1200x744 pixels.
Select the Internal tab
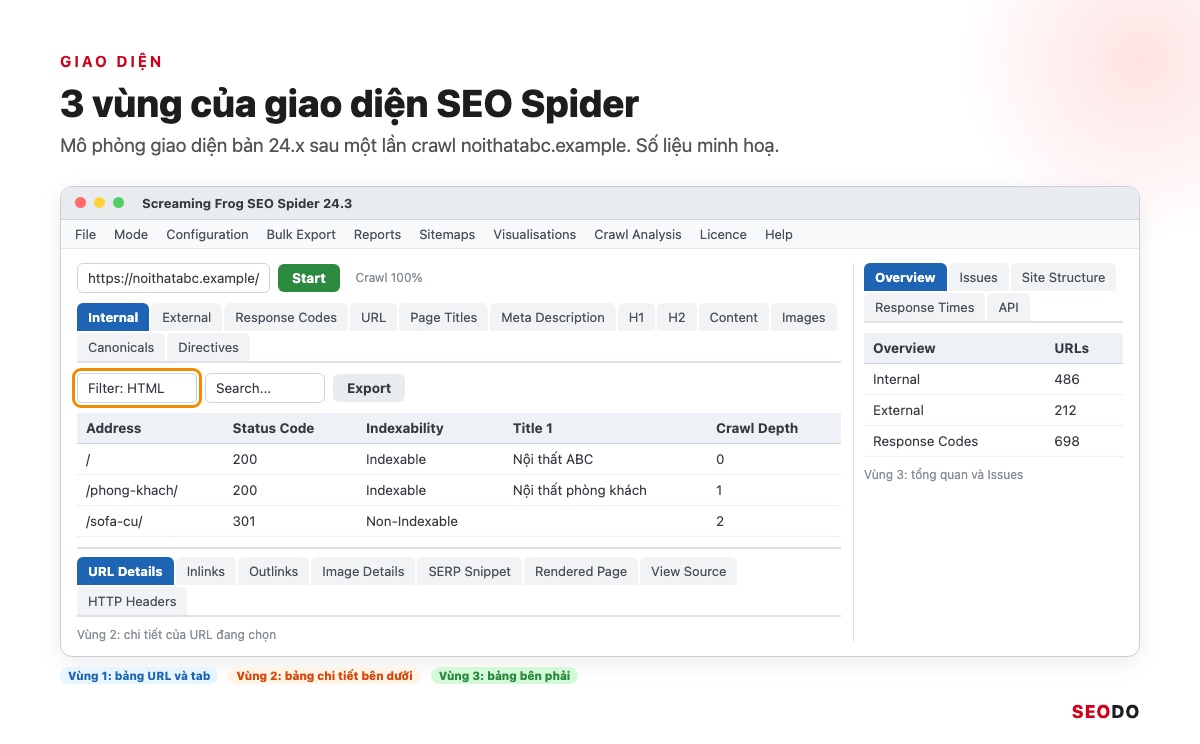point(113,318)
